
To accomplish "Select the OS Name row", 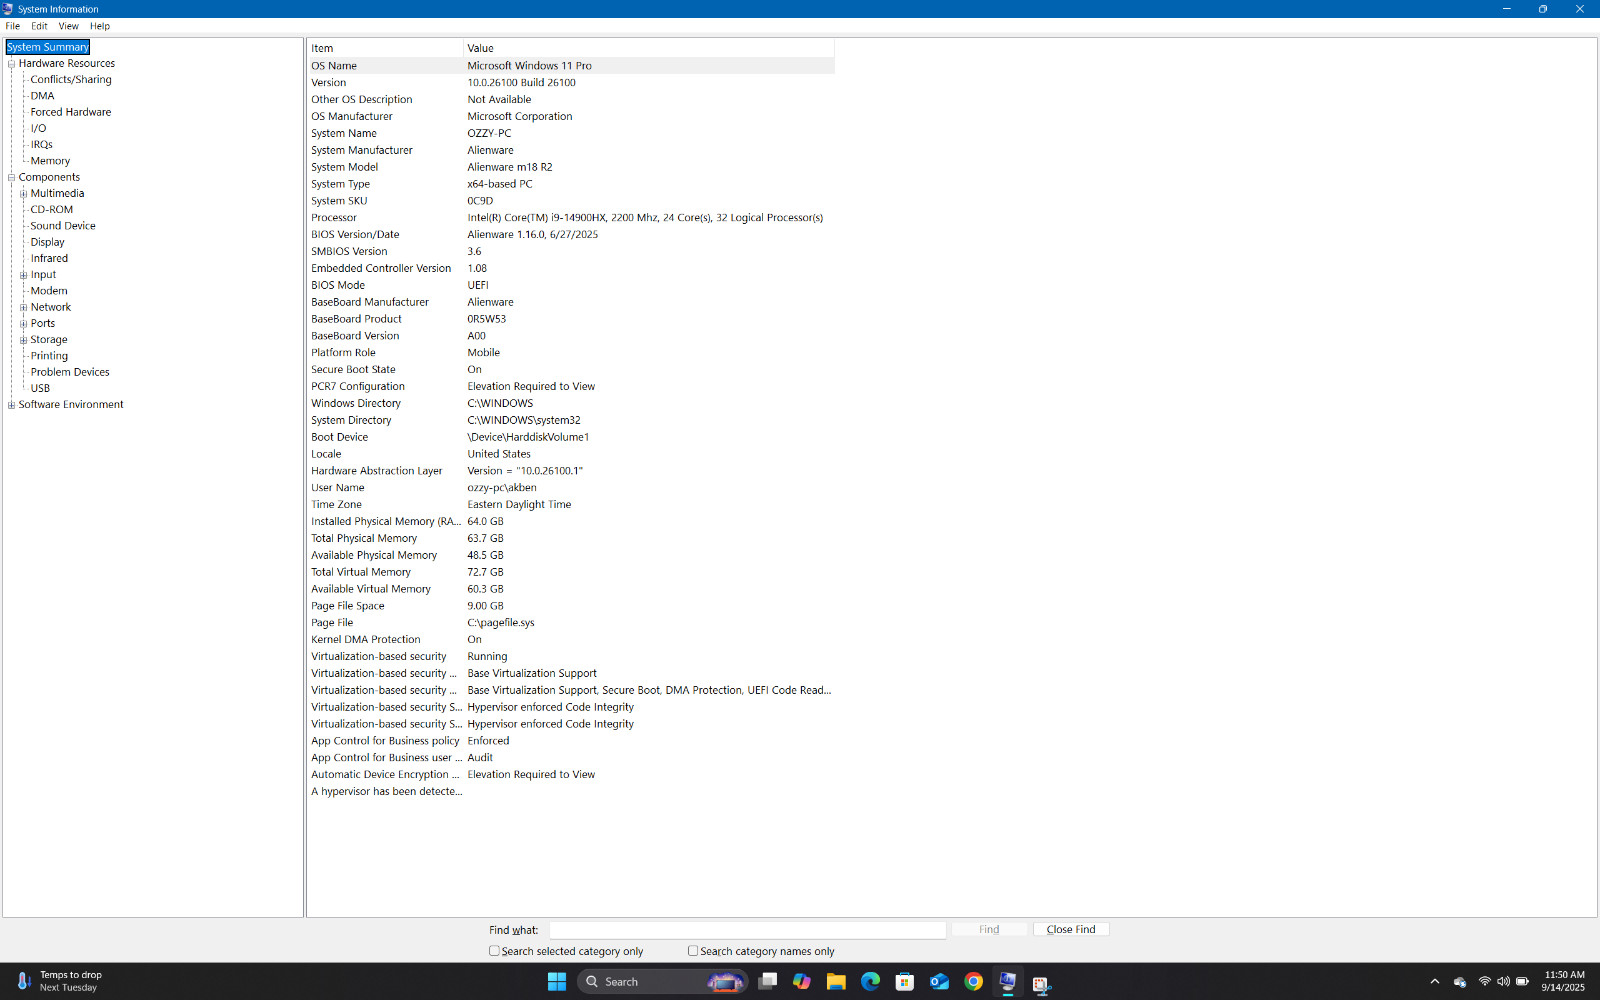I will [571, 66].
